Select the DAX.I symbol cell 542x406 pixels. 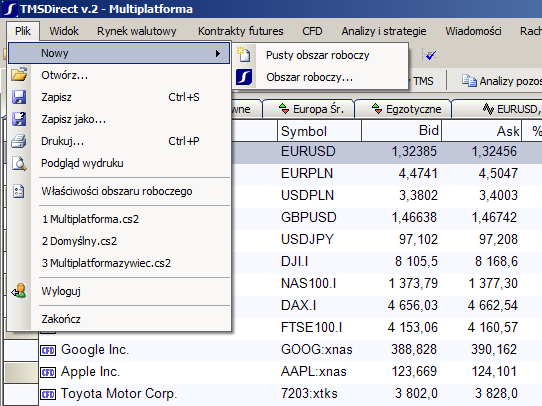pyautogui.click(x=298, y=305)
